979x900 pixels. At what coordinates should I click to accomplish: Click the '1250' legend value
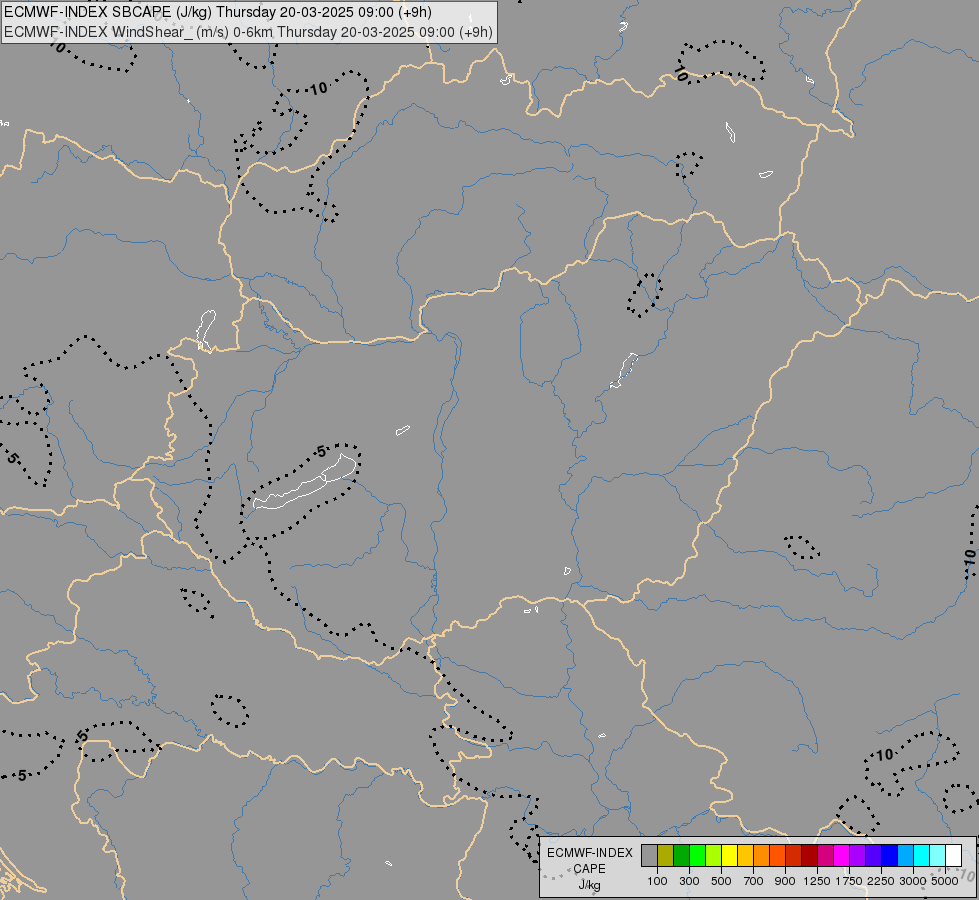(x=817, y=881)
